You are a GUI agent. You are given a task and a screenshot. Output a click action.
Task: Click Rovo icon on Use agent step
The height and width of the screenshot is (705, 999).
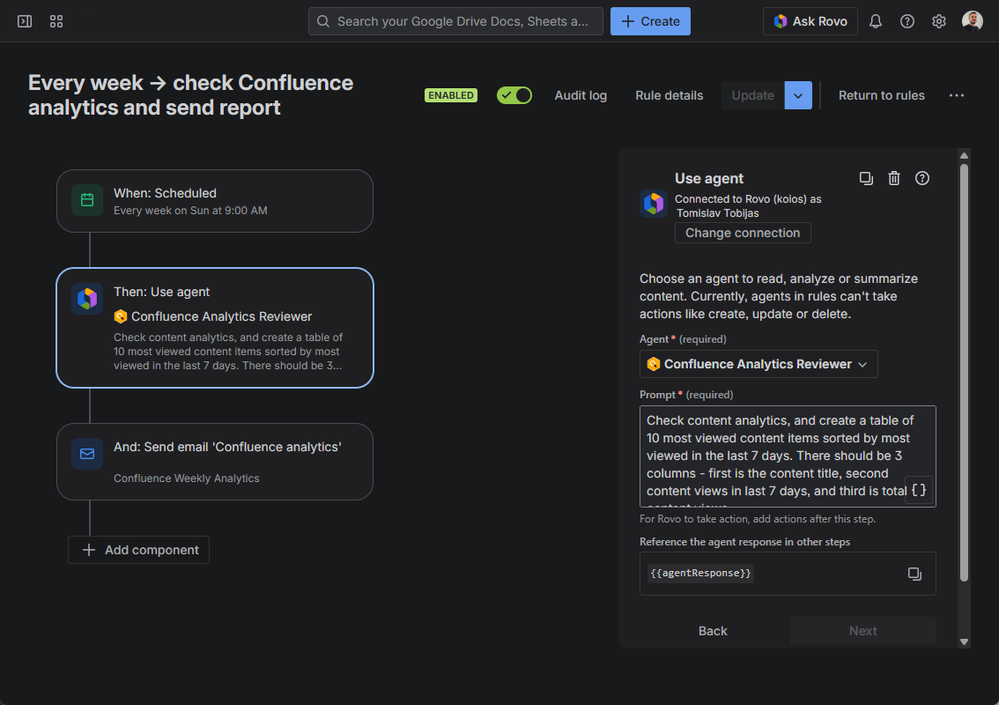(87, 299)
